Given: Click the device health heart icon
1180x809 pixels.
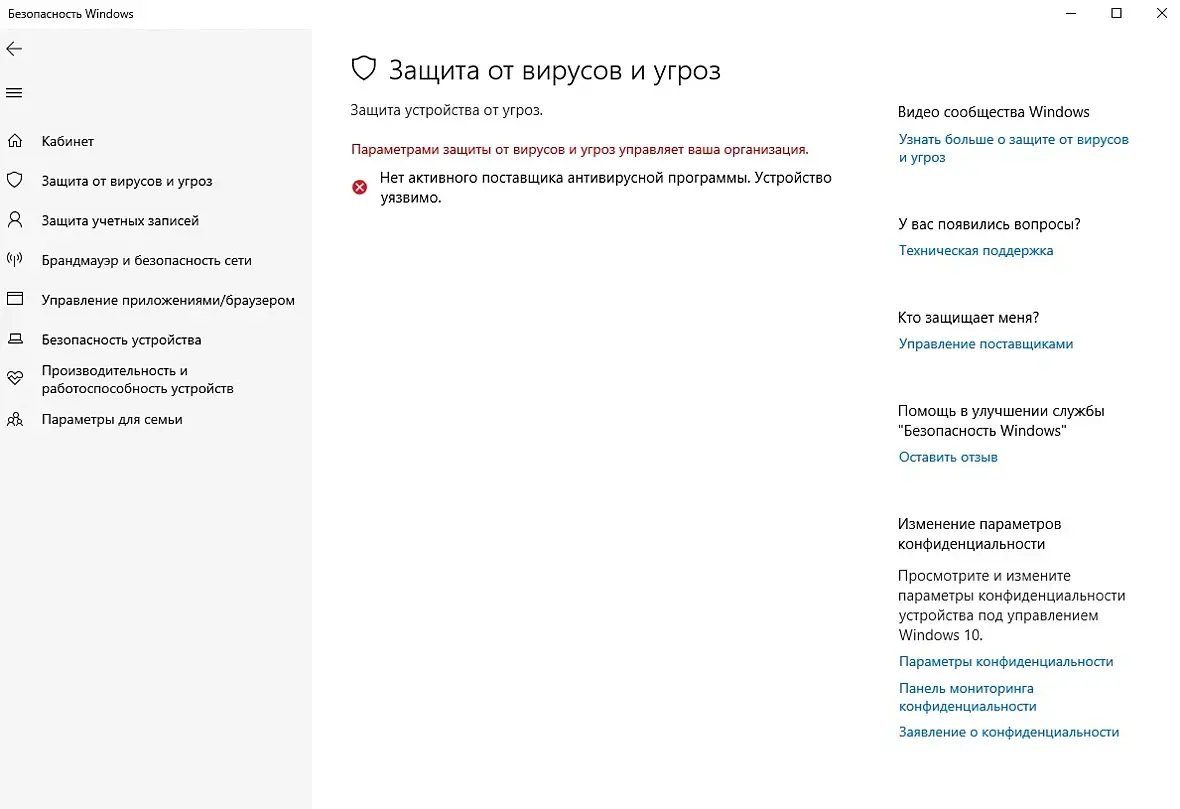Looking at the screenshot, I should (x=14, y=379).
